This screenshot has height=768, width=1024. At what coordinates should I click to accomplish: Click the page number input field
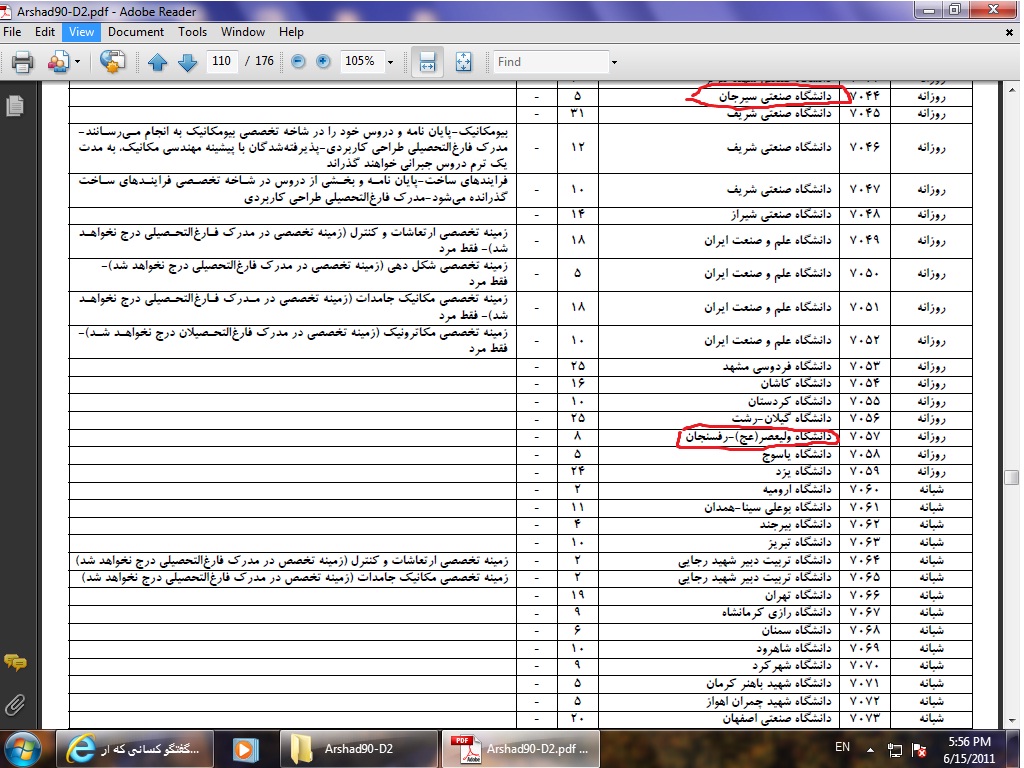coord(223,62)
